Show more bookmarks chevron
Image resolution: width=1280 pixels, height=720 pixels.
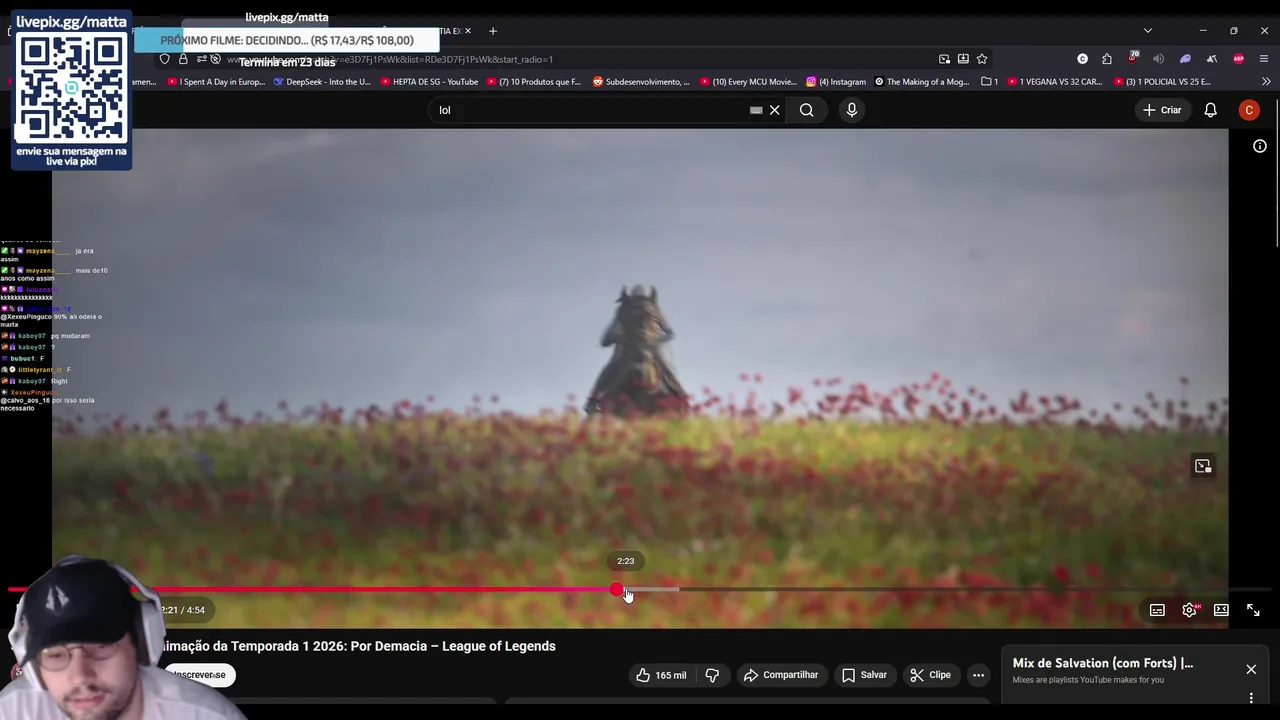(1266, 82)
